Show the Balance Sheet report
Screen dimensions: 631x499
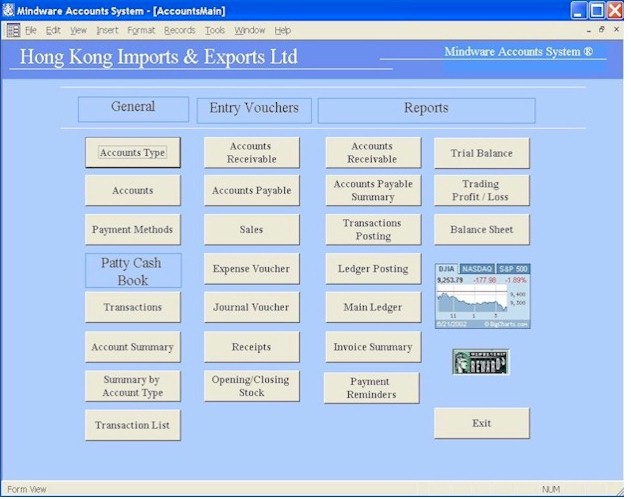click(481, 230)
